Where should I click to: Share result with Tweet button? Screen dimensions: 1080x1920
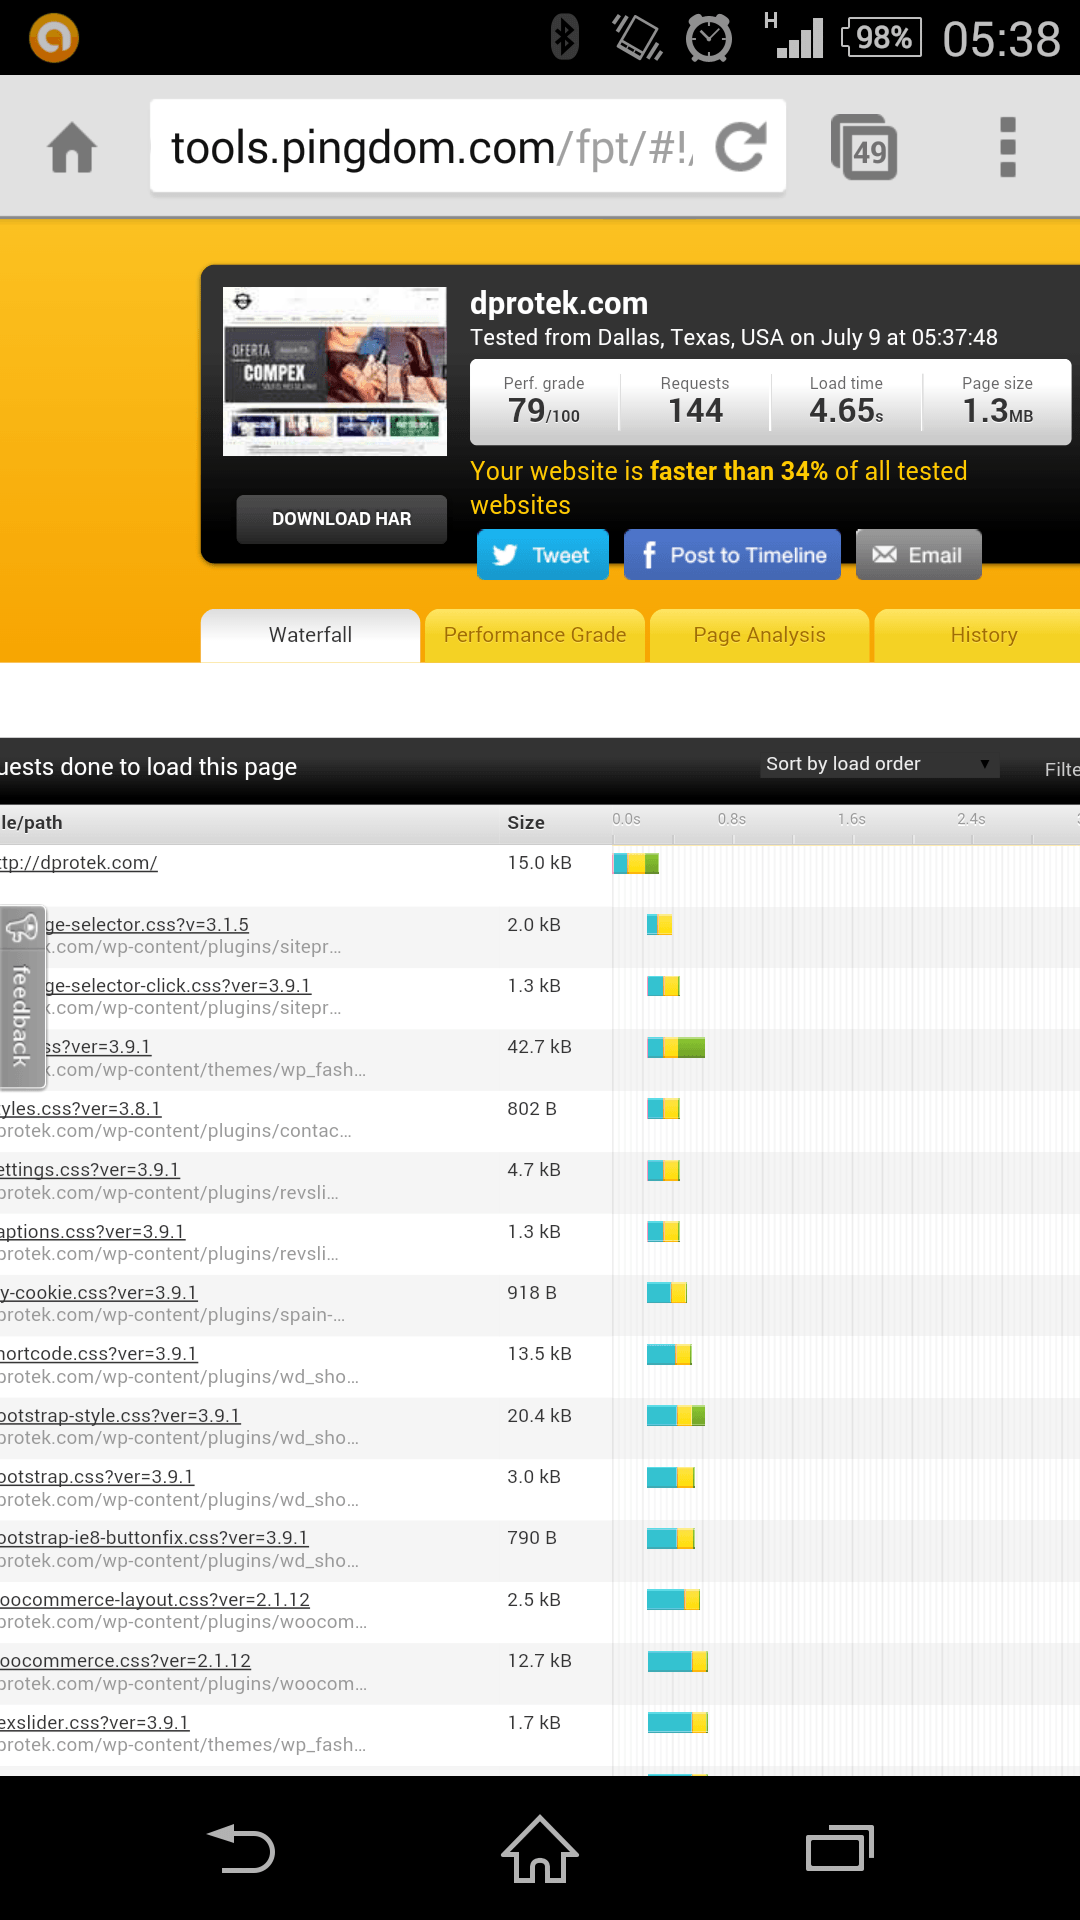[x=543, y=555]
